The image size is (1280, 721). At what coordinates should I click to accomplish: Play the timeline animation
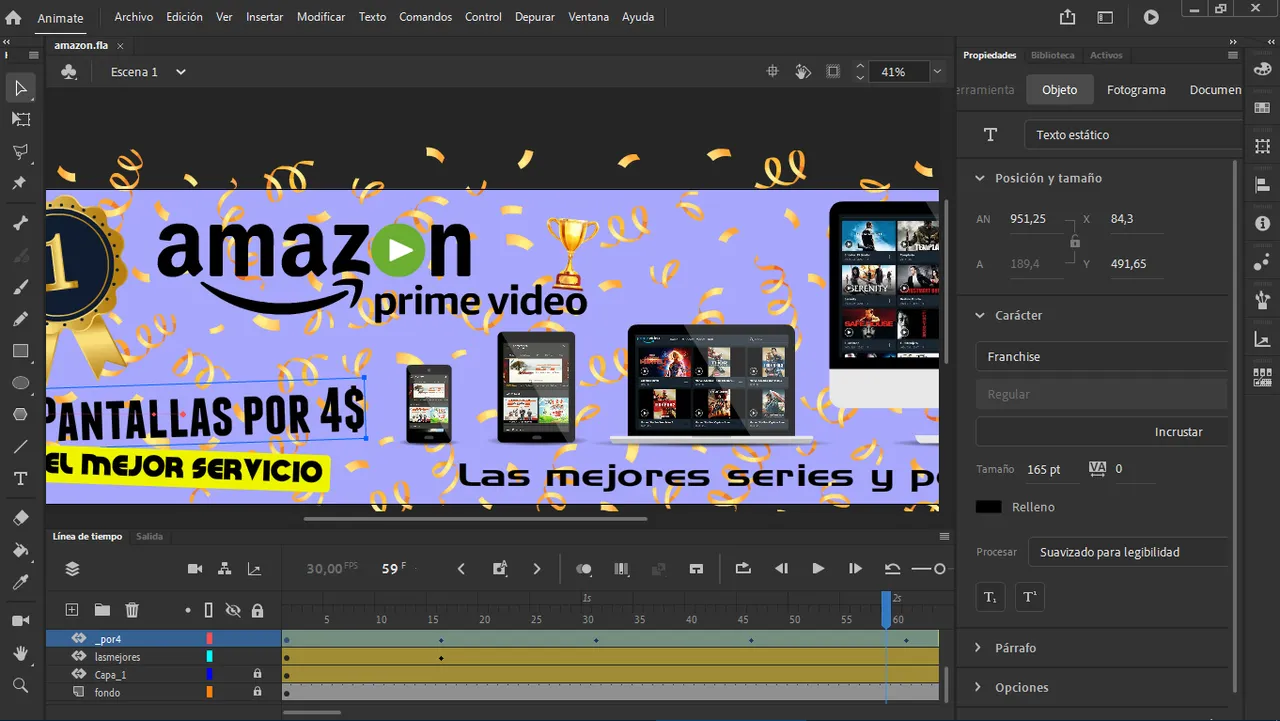(x=818, y=569)
